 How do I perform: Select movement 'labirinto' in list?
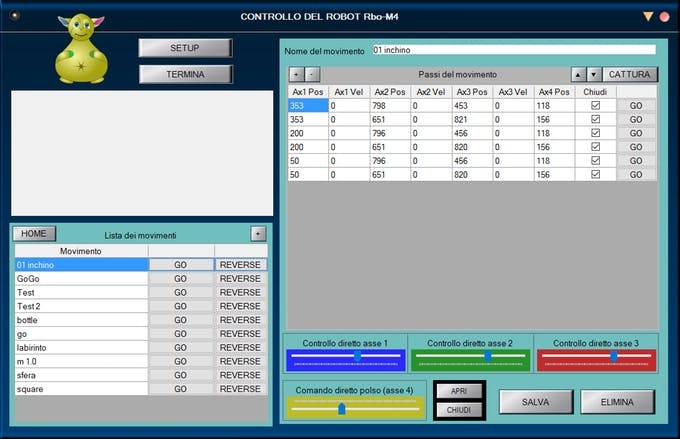82,348
